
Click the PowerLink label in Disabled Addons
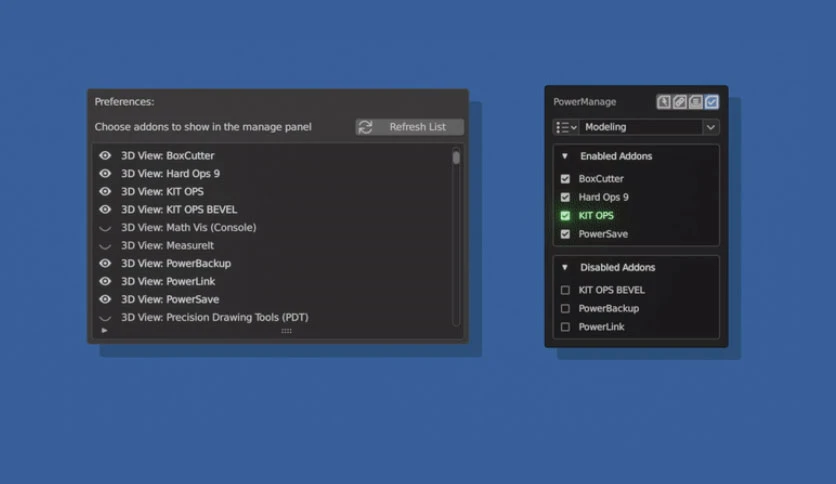[601, 327]
